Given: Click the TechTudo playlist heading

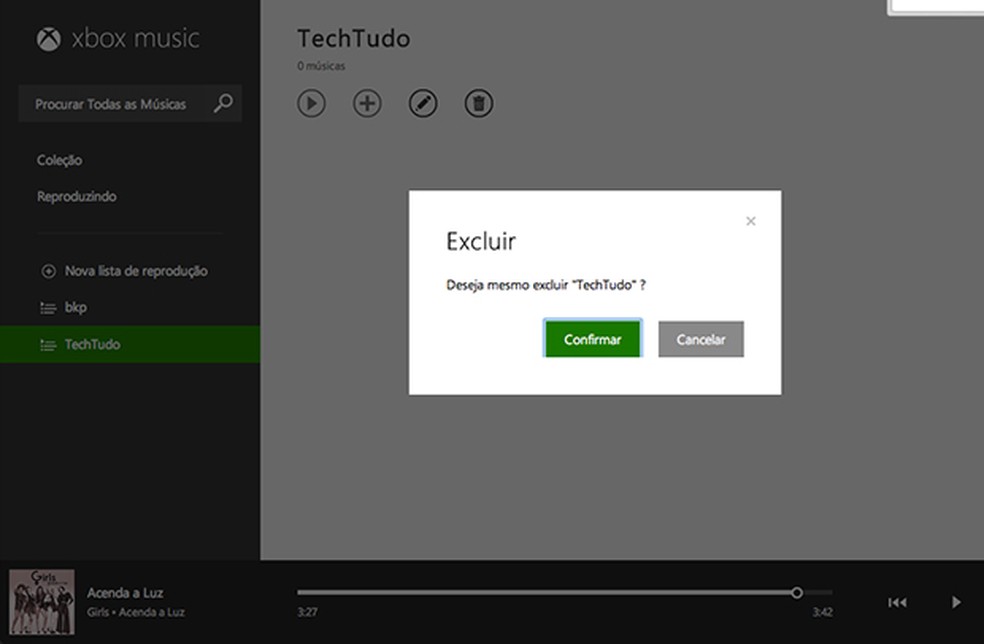Looking at the screenshot, I should (x=354, y=38).
